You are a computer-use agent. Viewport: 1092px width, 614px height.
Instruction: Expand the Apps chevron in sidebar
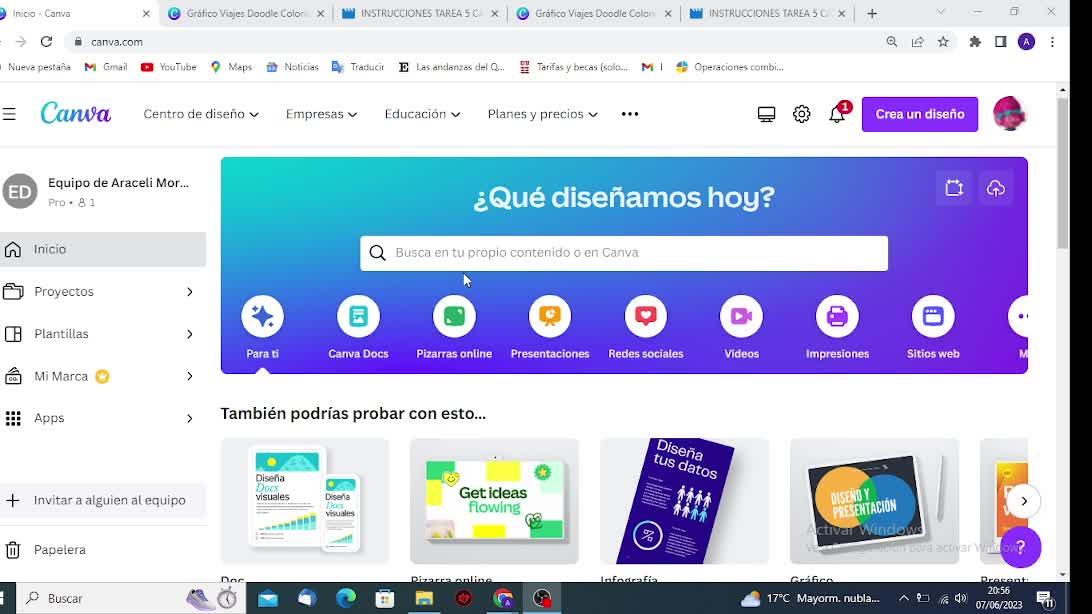(x=189, y=418)
